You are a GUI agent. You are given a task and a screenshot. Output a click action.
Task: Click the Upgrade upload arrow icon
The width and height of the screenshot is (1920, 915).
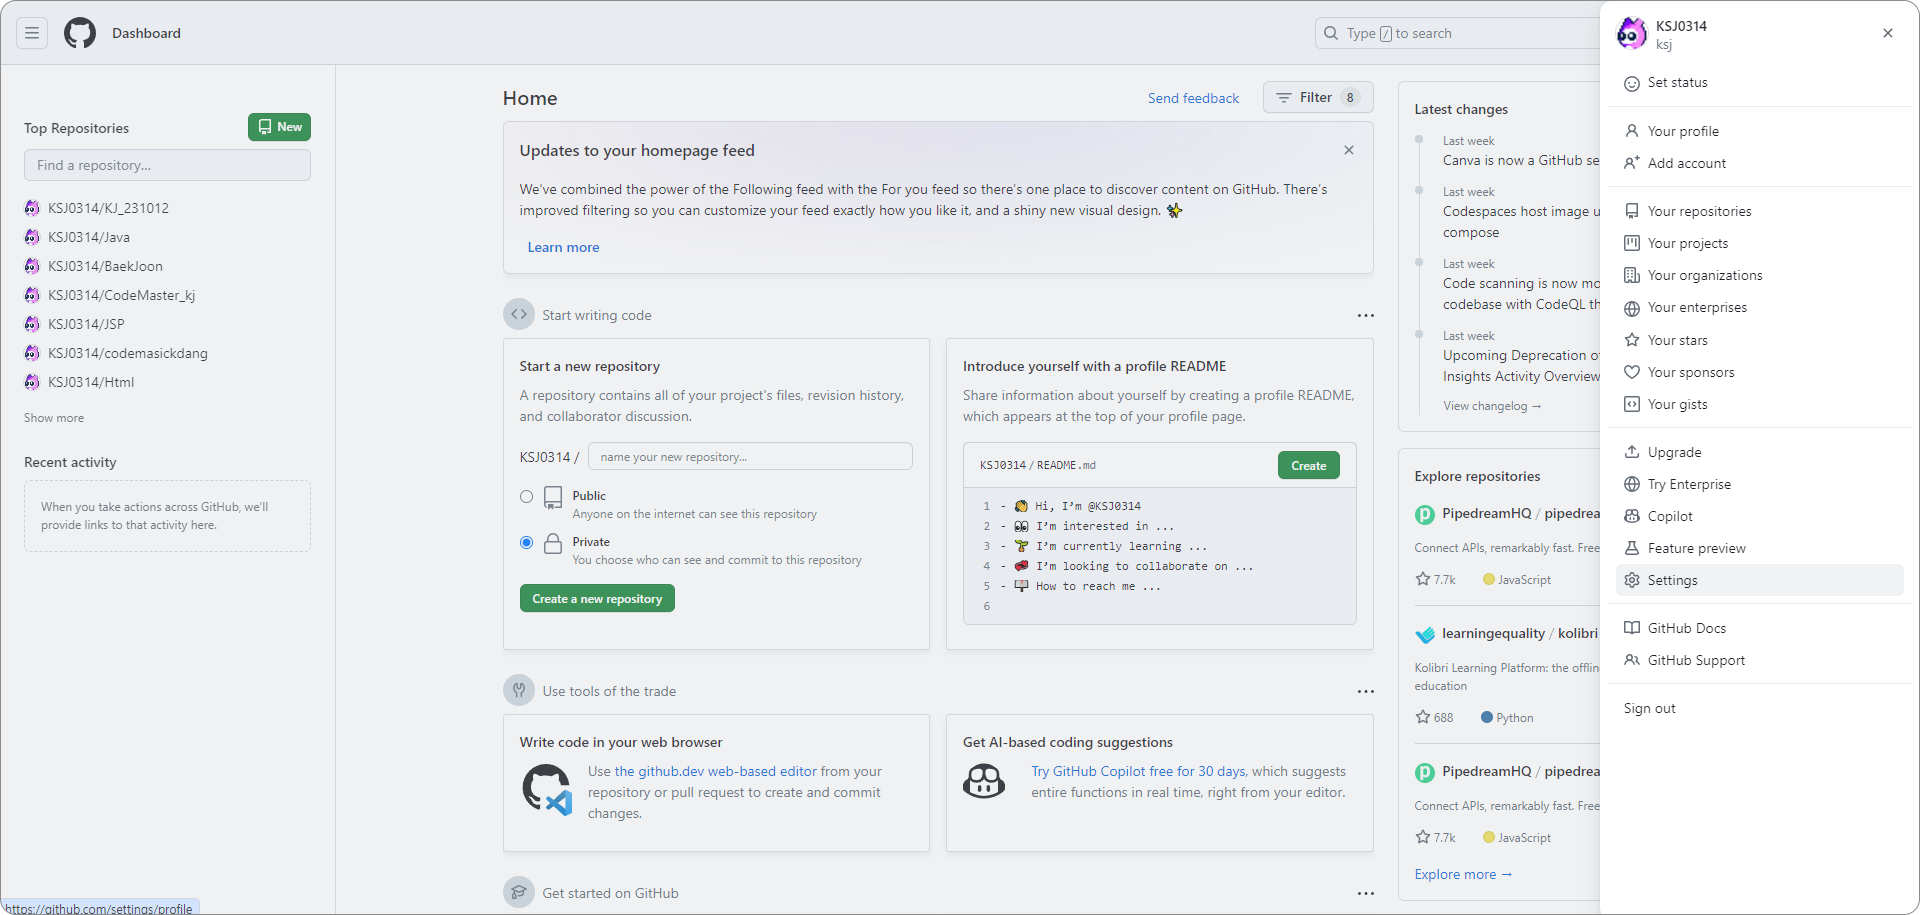(1632, 452)
